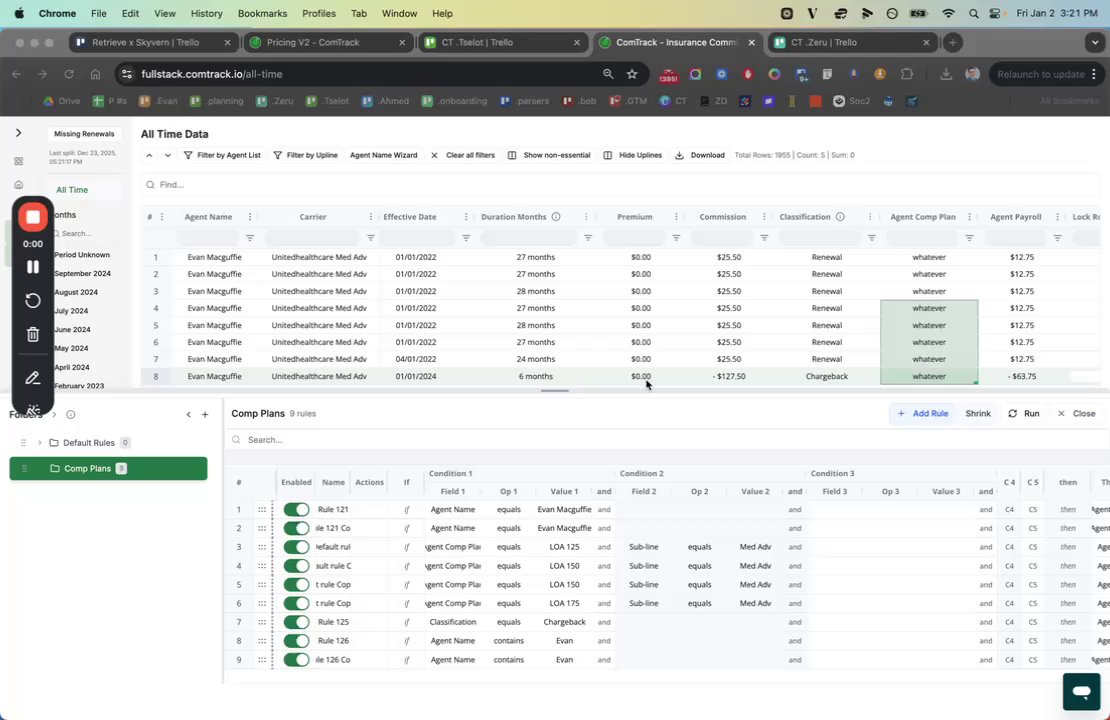1110x720 pixels.
Task: Disable the Rule 121 toggle
Action: pyautogui.click(x=296, y=509)
